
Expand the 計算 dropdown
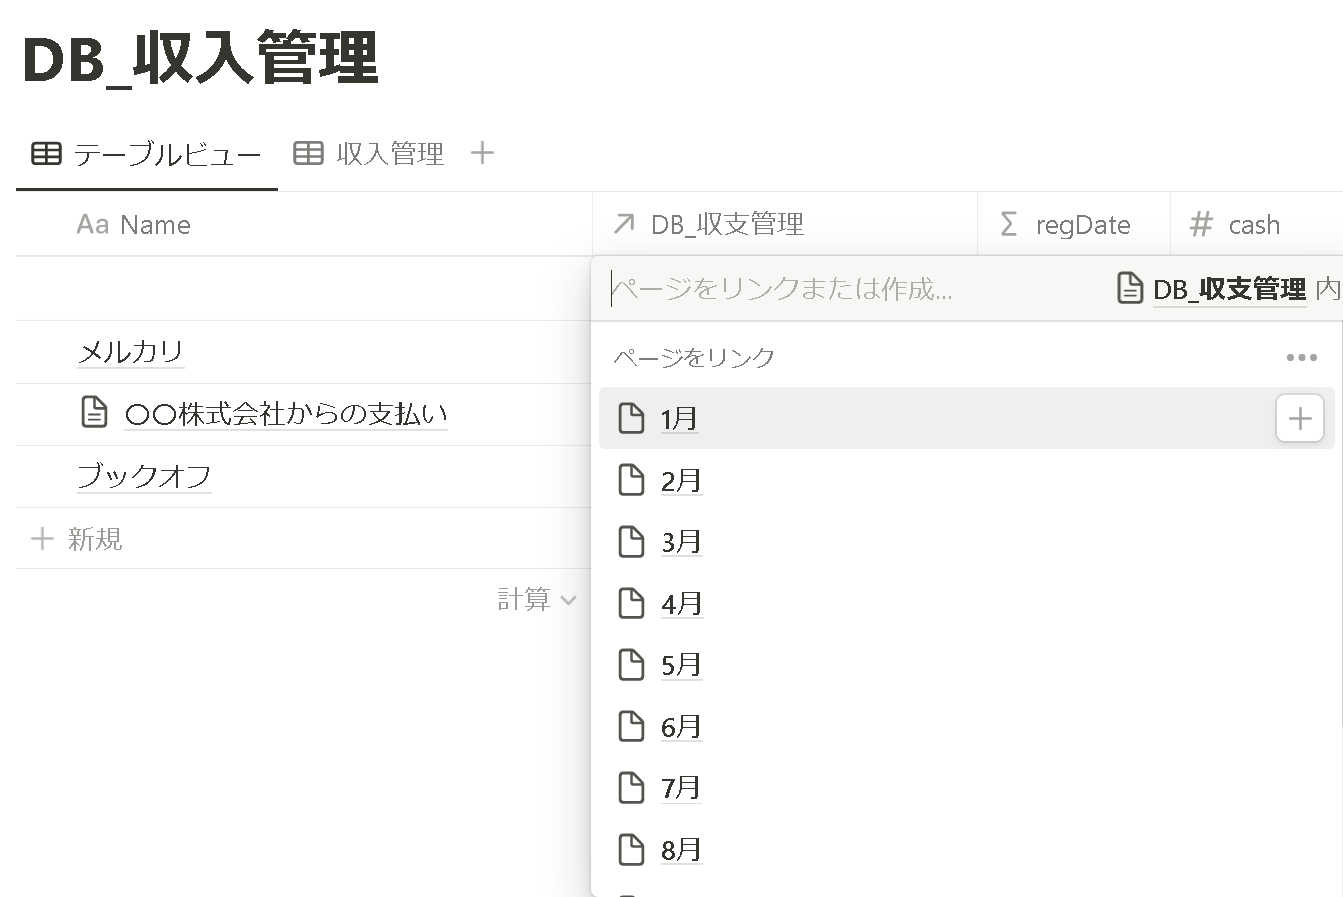coord(537,600)
